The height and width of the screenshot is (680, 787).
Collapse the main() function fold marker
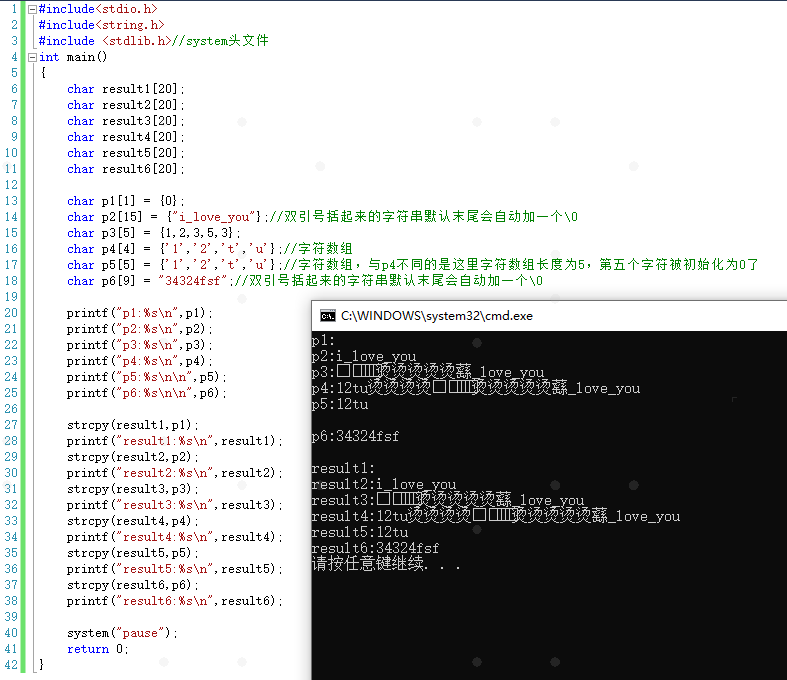point(32,57)
